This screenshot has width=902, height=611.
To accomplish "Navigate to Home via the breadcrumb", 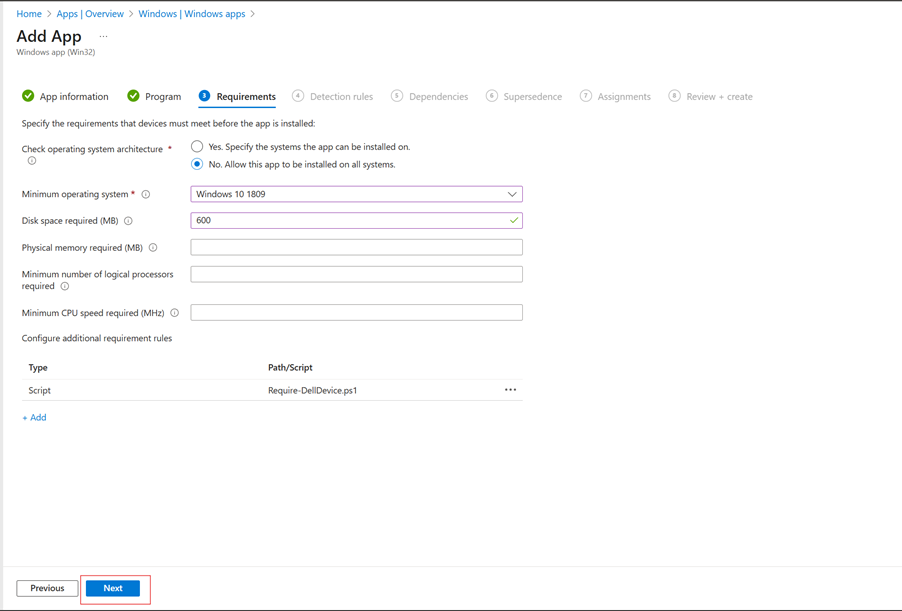I will click(29, 14).
